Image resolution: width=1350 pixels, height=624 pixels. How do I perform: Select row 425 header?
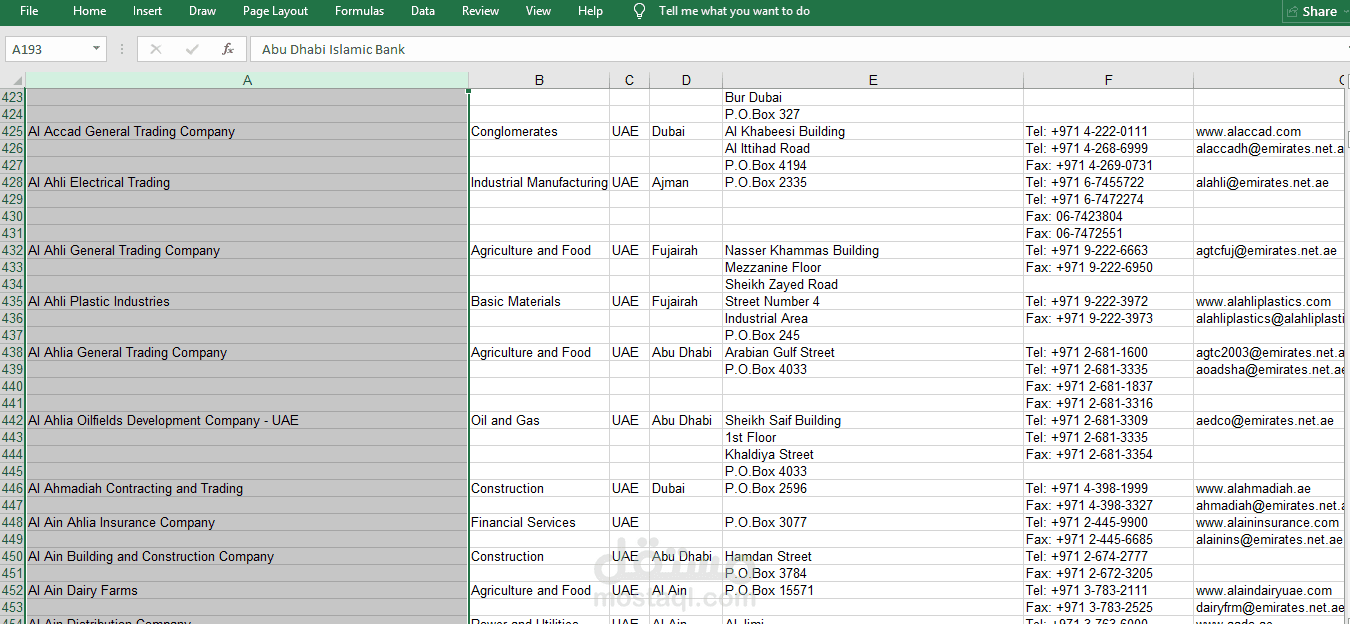(x=12, y=131)
